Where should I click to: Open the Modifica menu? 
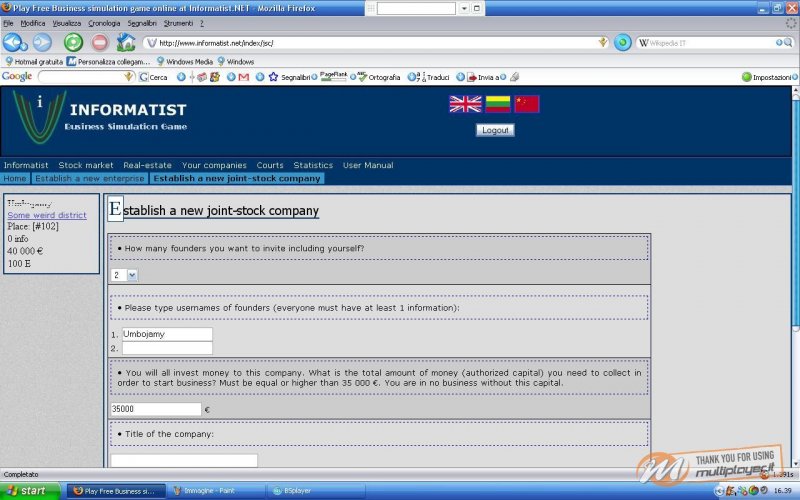click(x=33, y=23)
